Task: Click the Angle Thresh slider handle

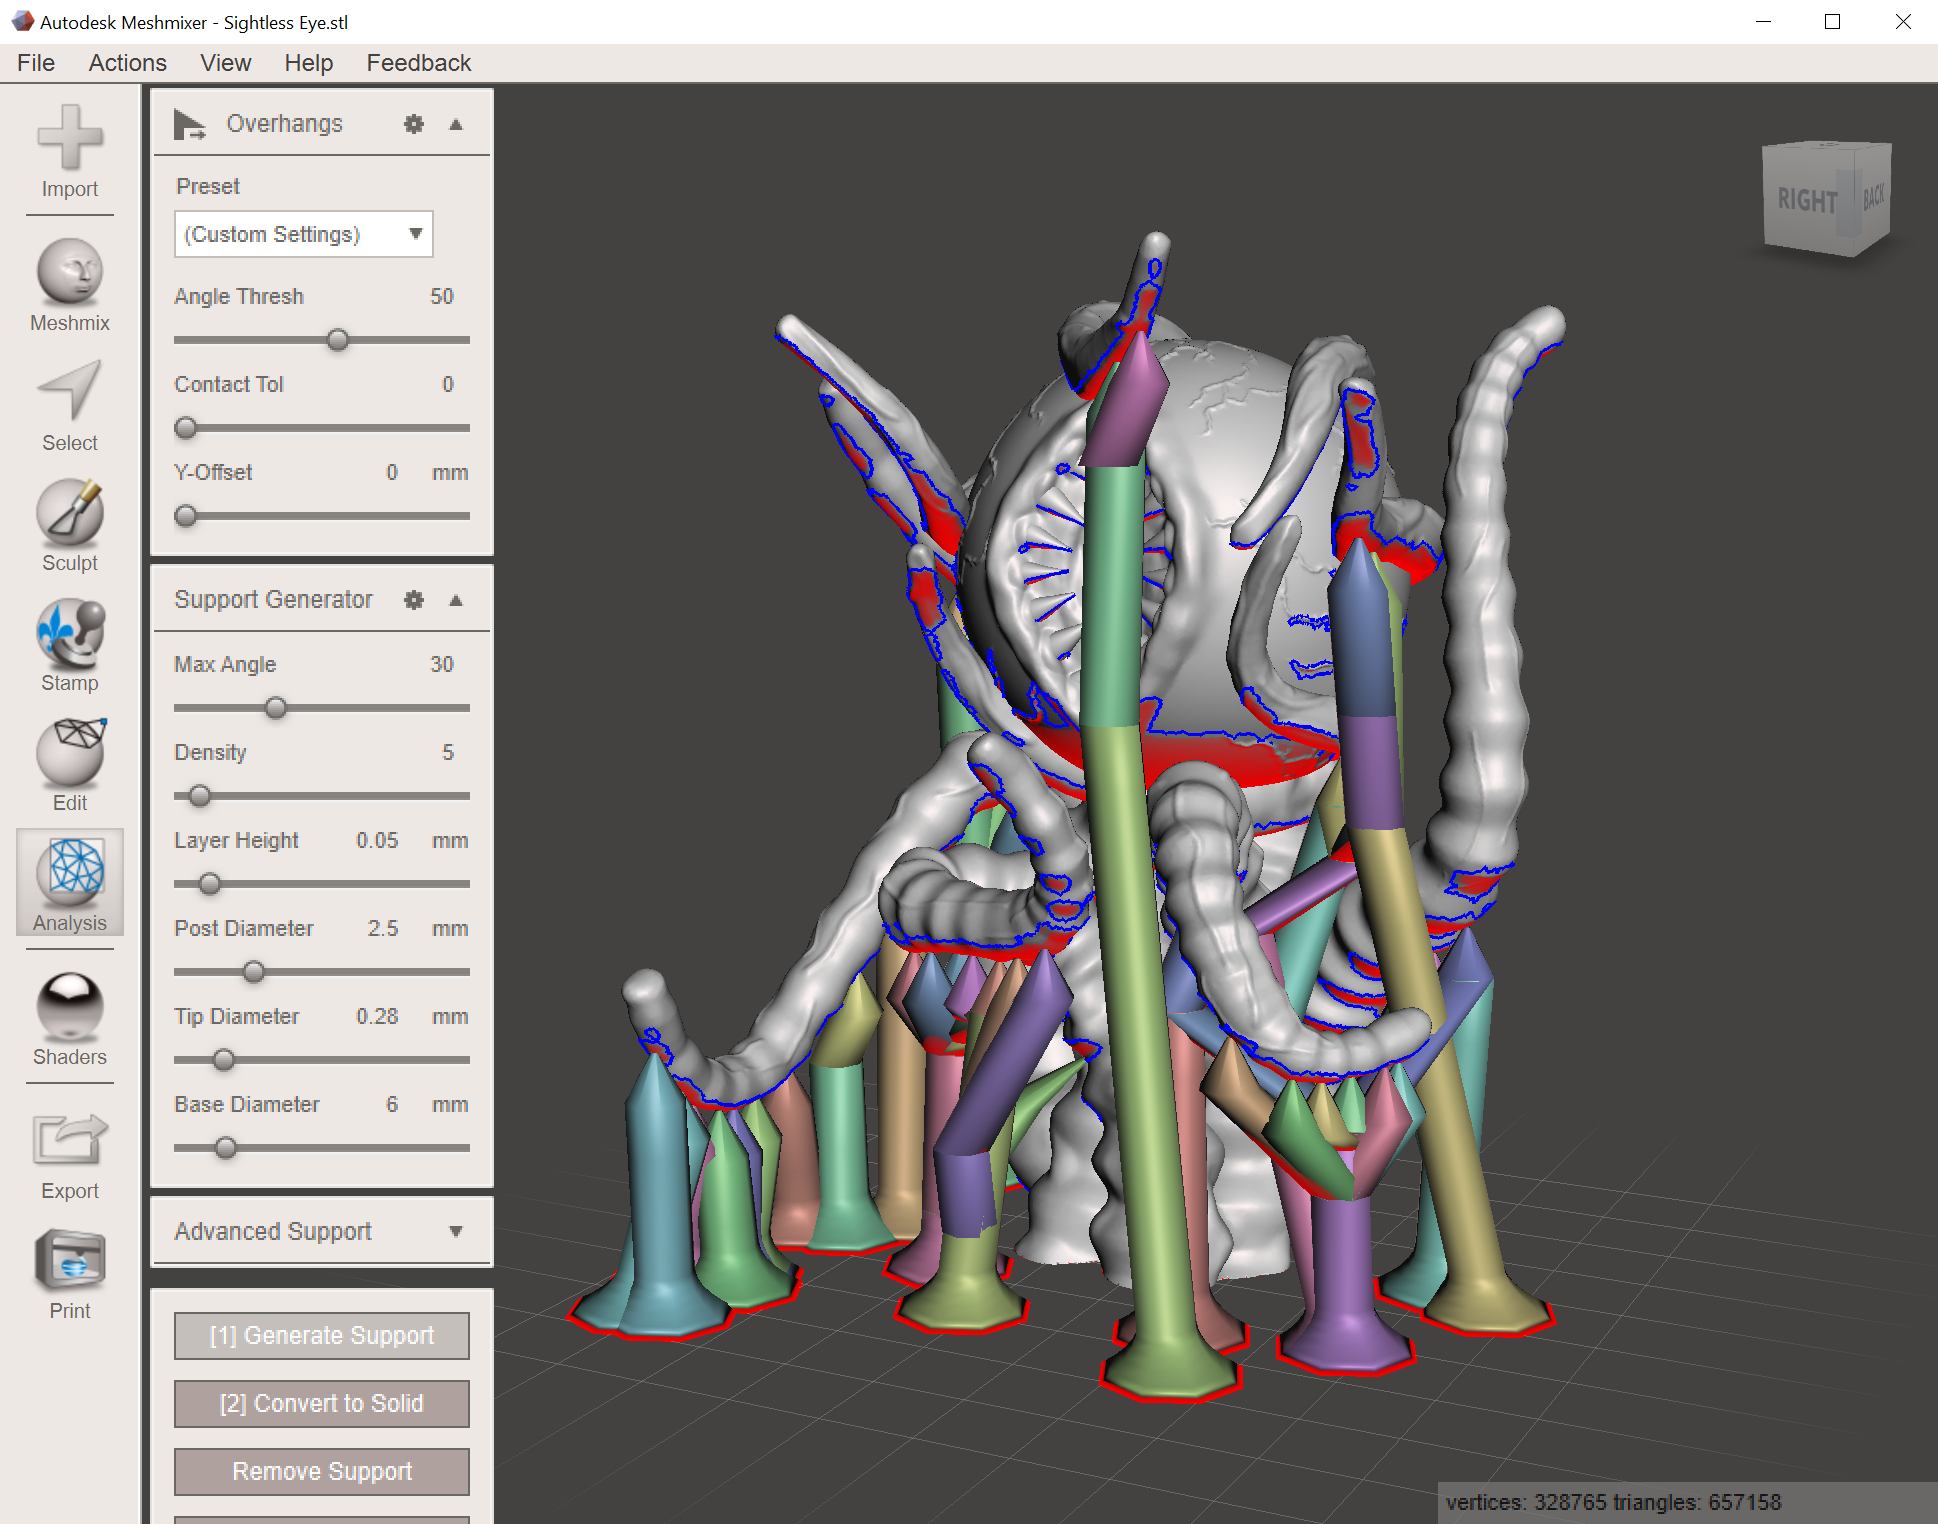Action: coord(338,340)
